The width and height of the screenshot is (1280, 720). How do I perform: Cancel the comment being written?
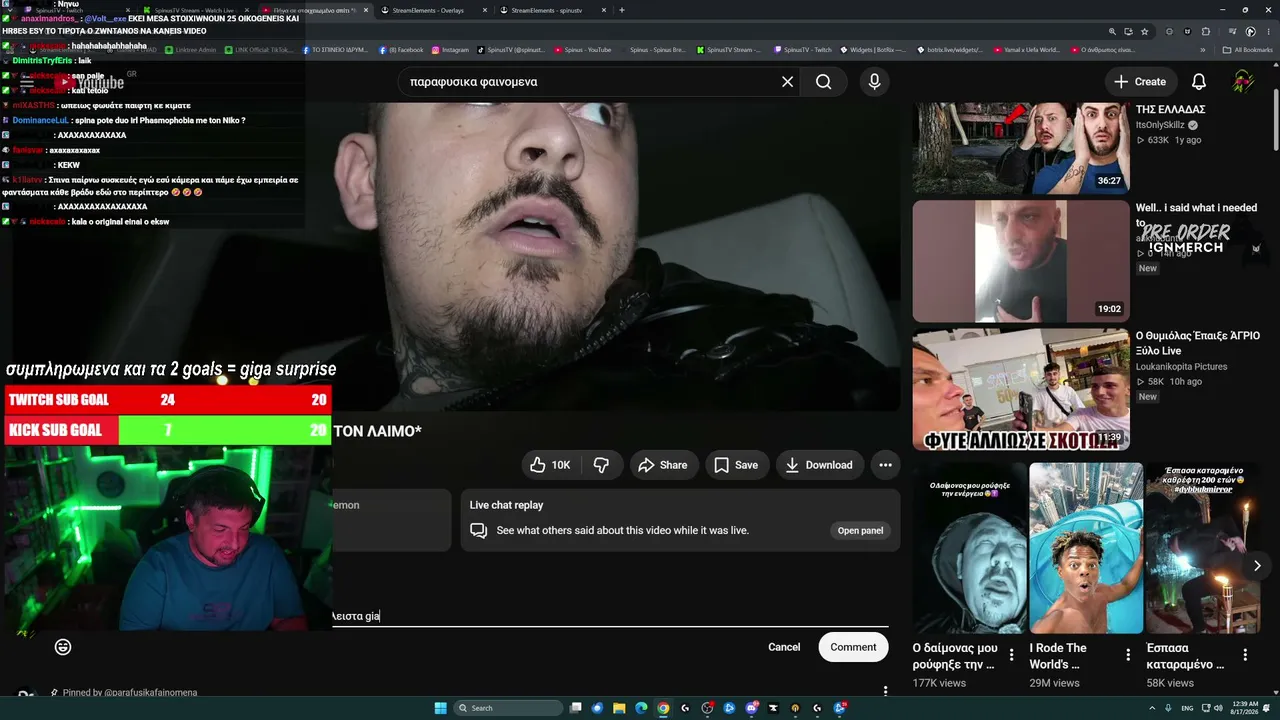[x=784, y=647]
